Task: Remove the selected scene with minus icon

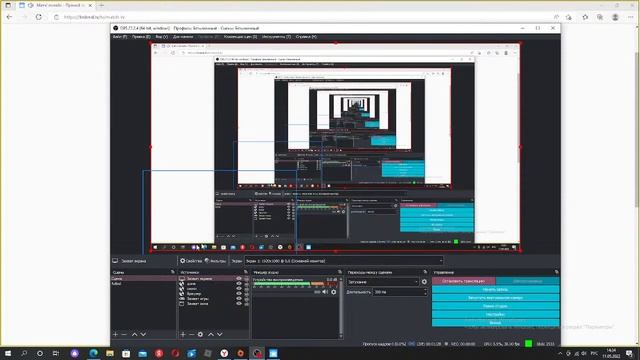Action: coord(124,334)
